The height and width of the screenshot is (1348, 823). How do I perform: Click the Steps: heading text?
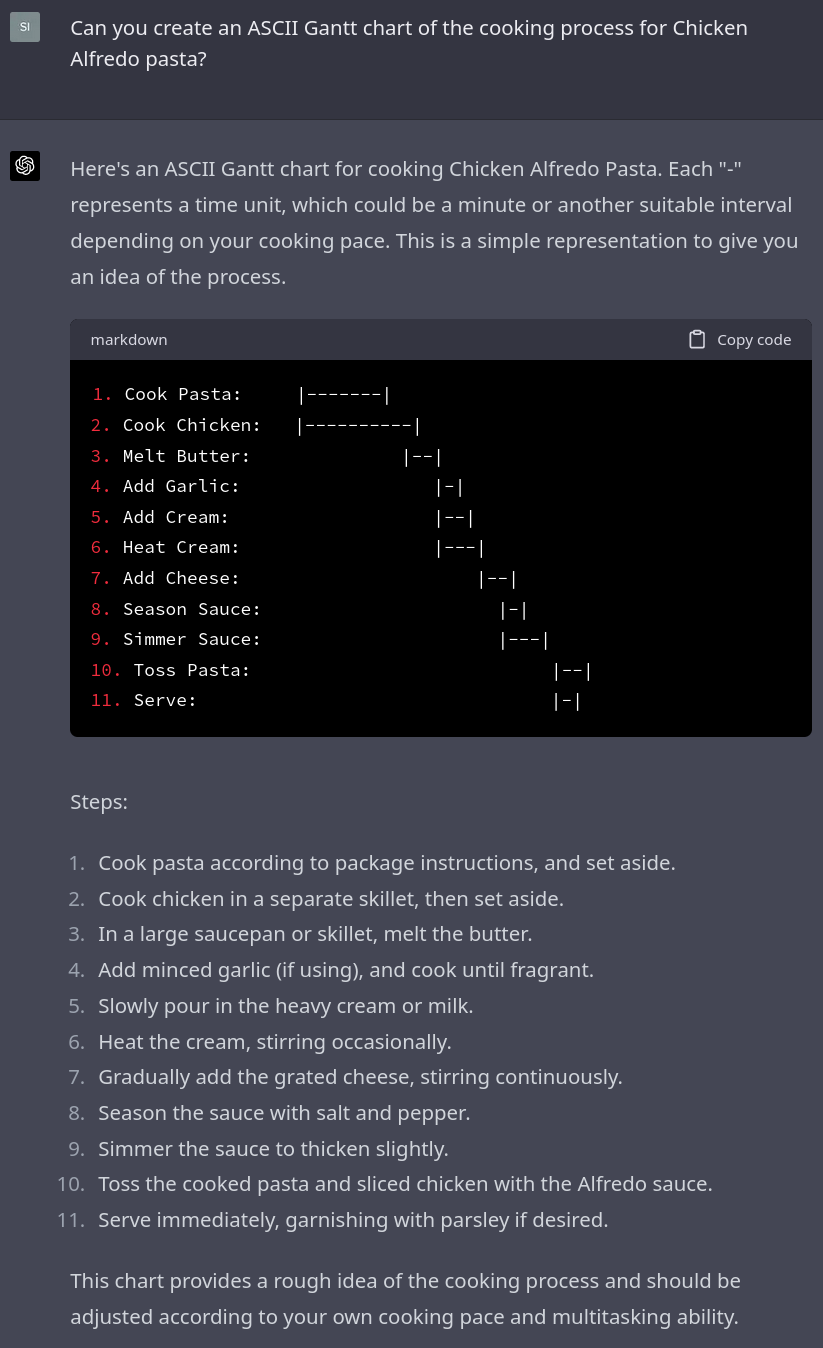[99, 802]
